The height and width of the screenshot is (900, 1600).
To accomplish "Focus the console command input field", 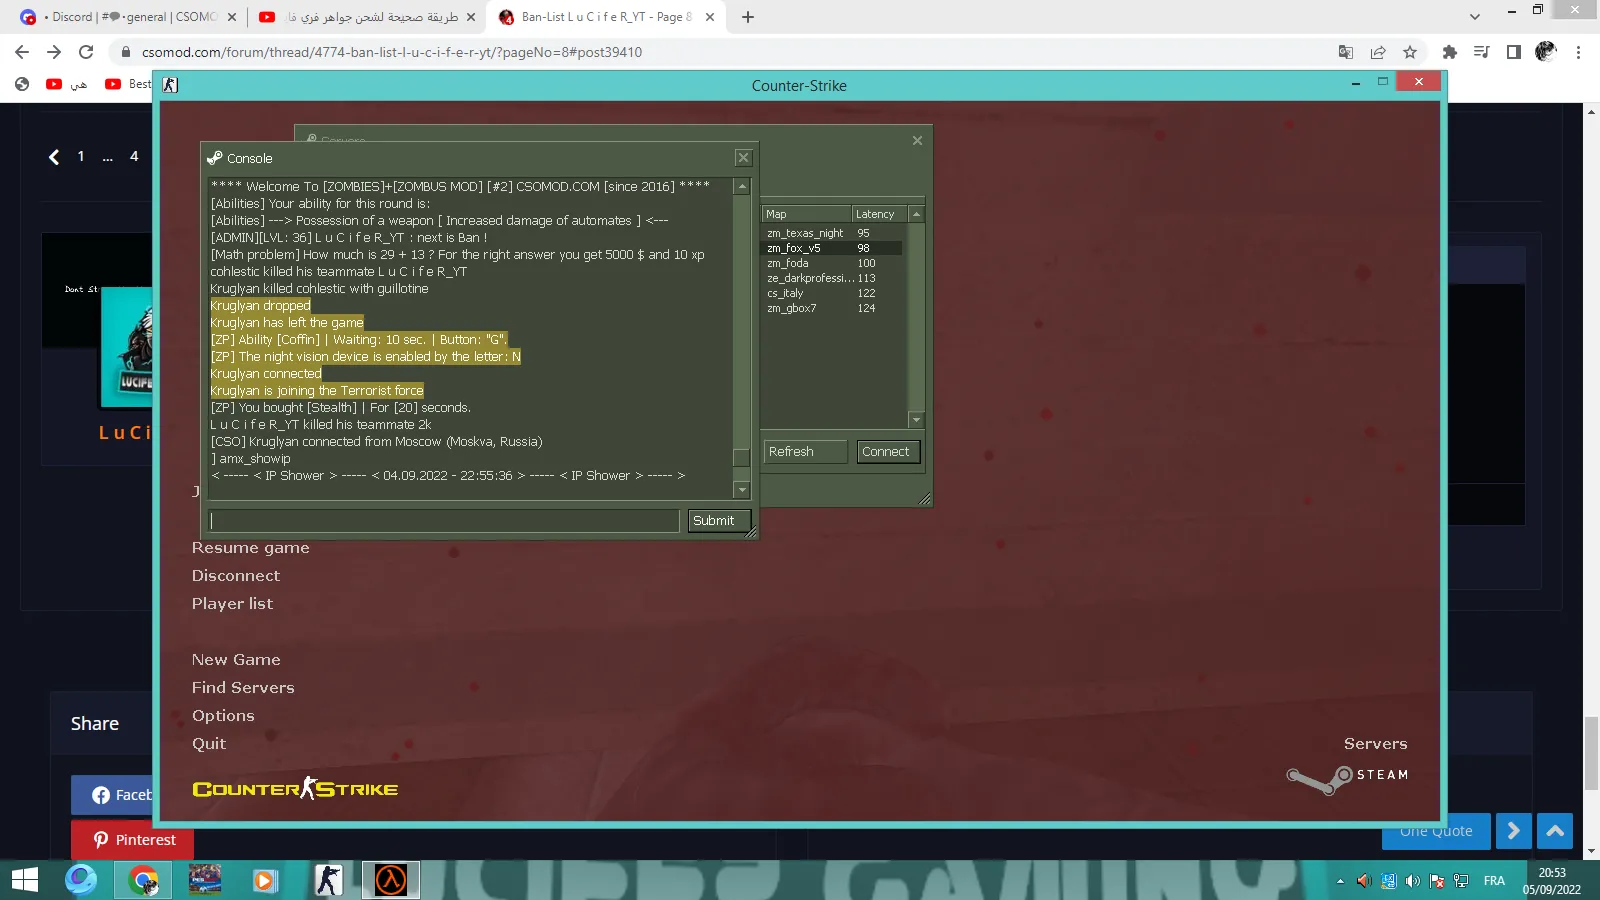I will point(444,520).
